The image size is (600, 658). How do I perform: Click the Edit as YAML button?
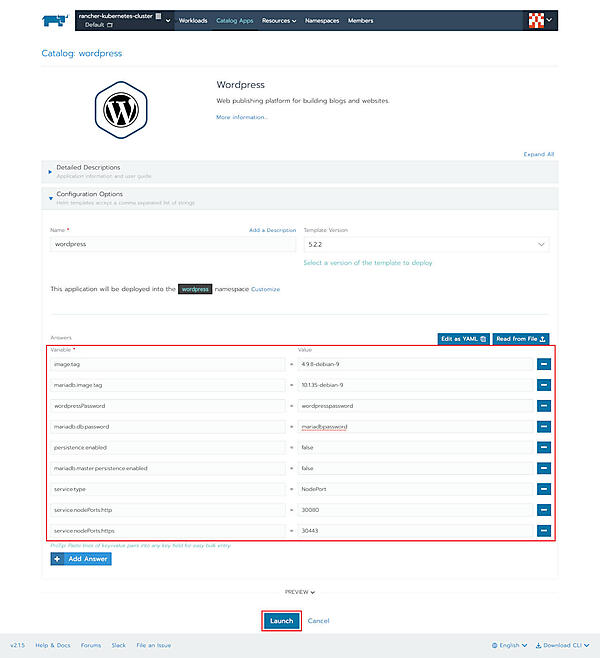point(463,339)
